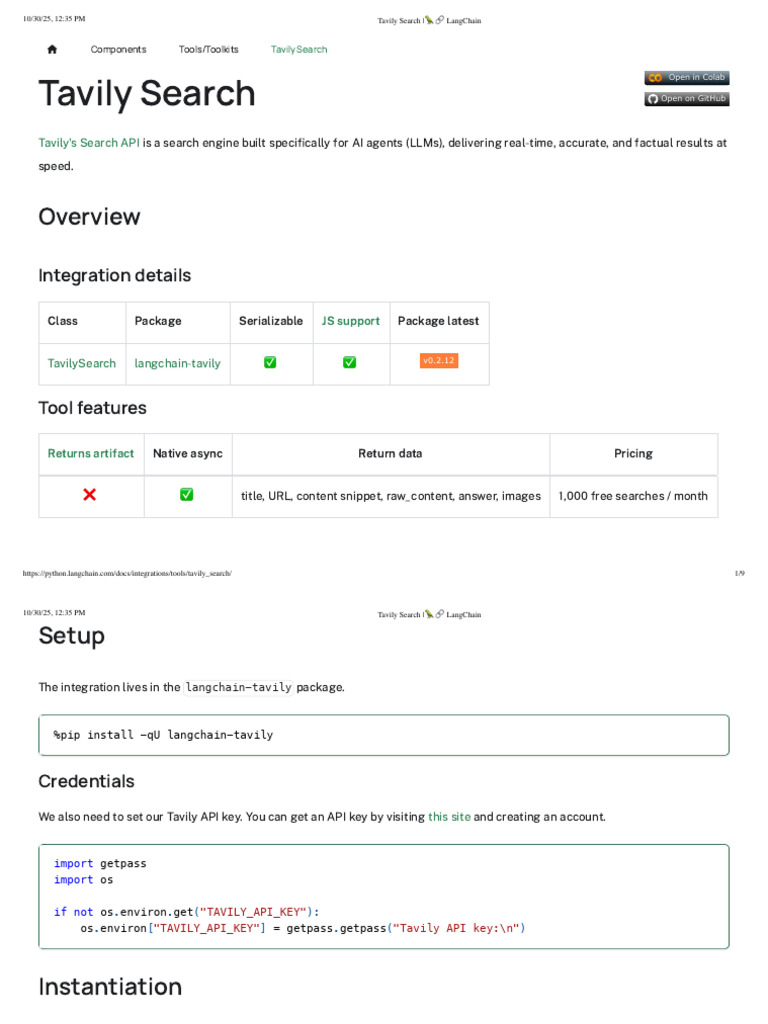Open the Returns artifact header link

click(91, 453)
